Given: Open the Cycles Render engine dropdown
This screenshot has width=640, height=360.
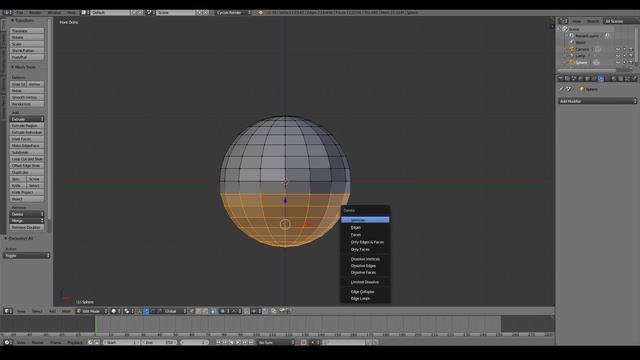Looking at the screenshot, I should [x=233, y=13].
